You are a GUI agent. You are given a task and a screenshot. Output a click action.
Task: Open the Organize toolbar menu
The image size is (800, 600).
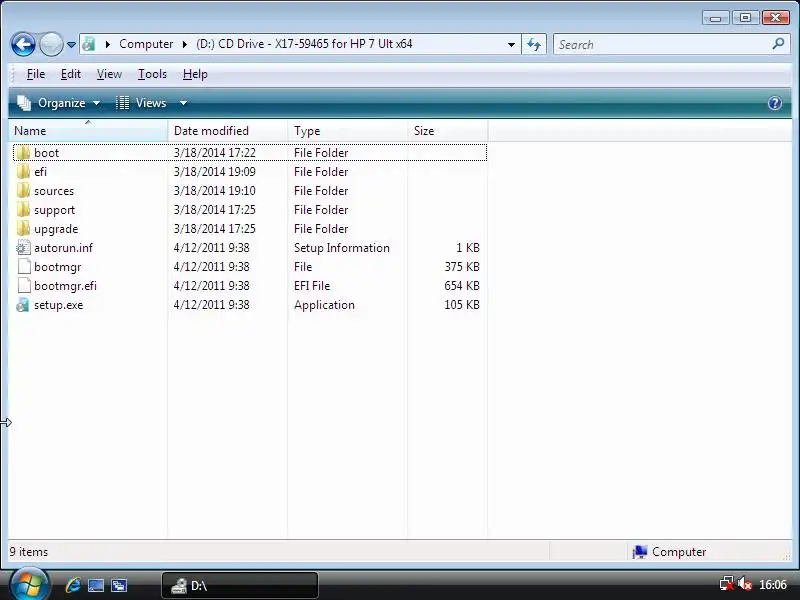click(59, 103)
